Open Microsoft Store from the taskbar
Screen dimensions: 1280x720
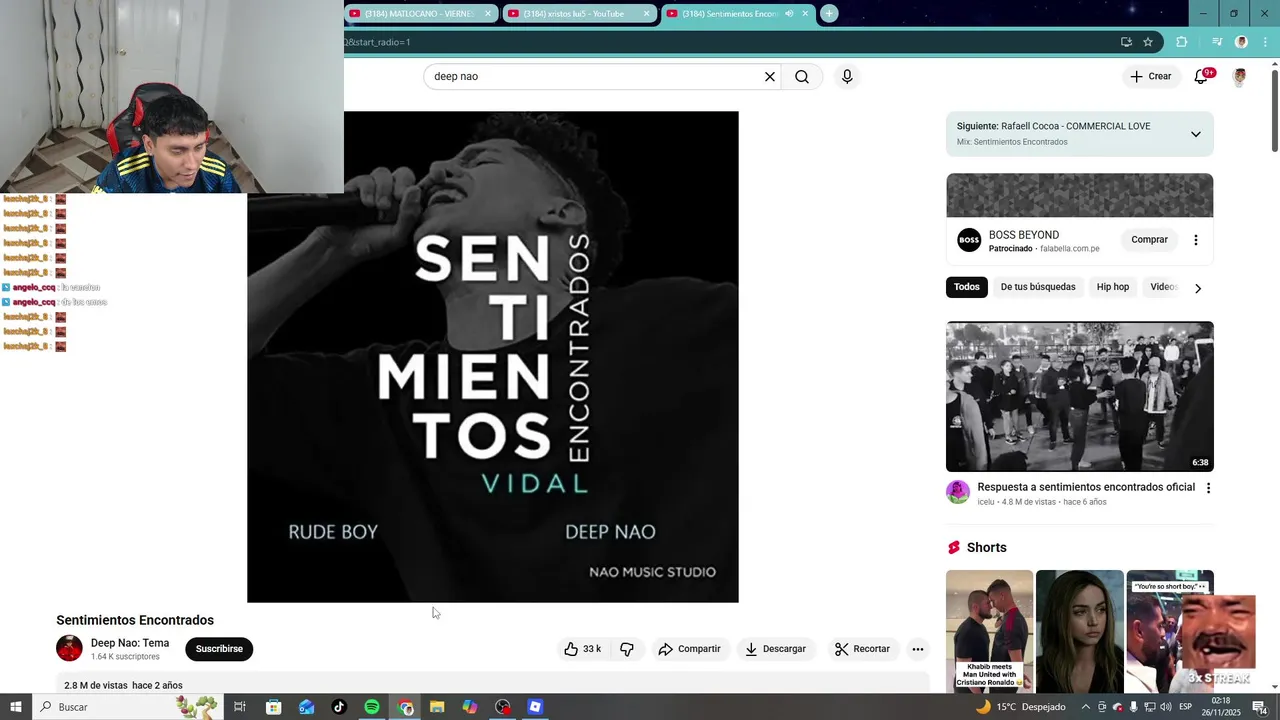[x=274, y=707]
